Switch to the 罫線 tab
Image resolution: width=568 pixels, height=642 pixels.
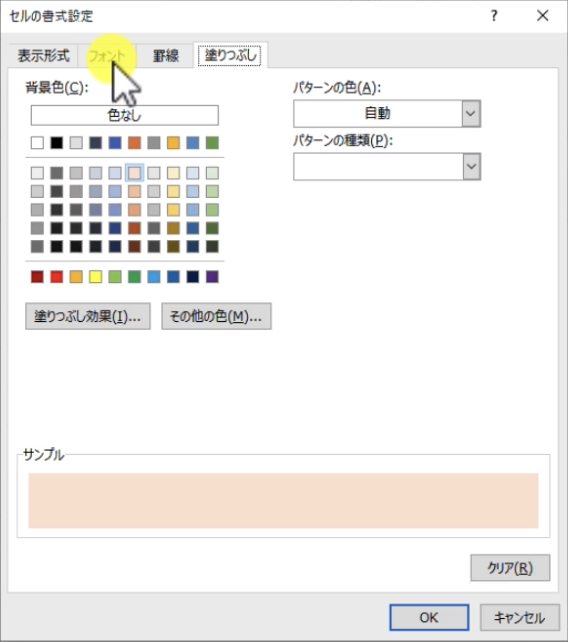166,55
